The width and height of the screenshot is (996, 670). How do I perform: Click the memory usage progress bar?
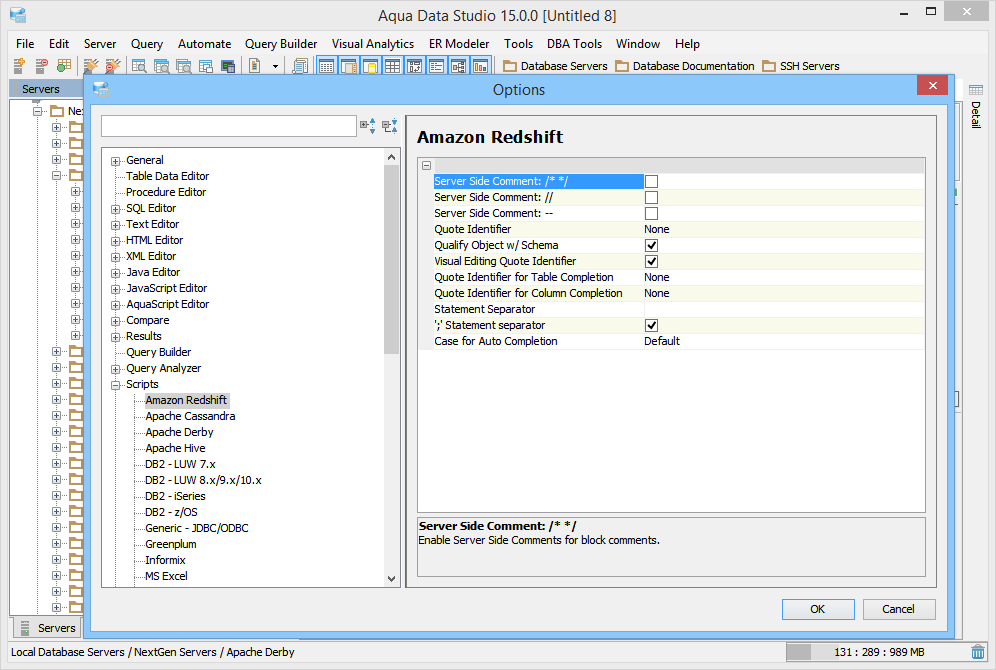[877, 652]
